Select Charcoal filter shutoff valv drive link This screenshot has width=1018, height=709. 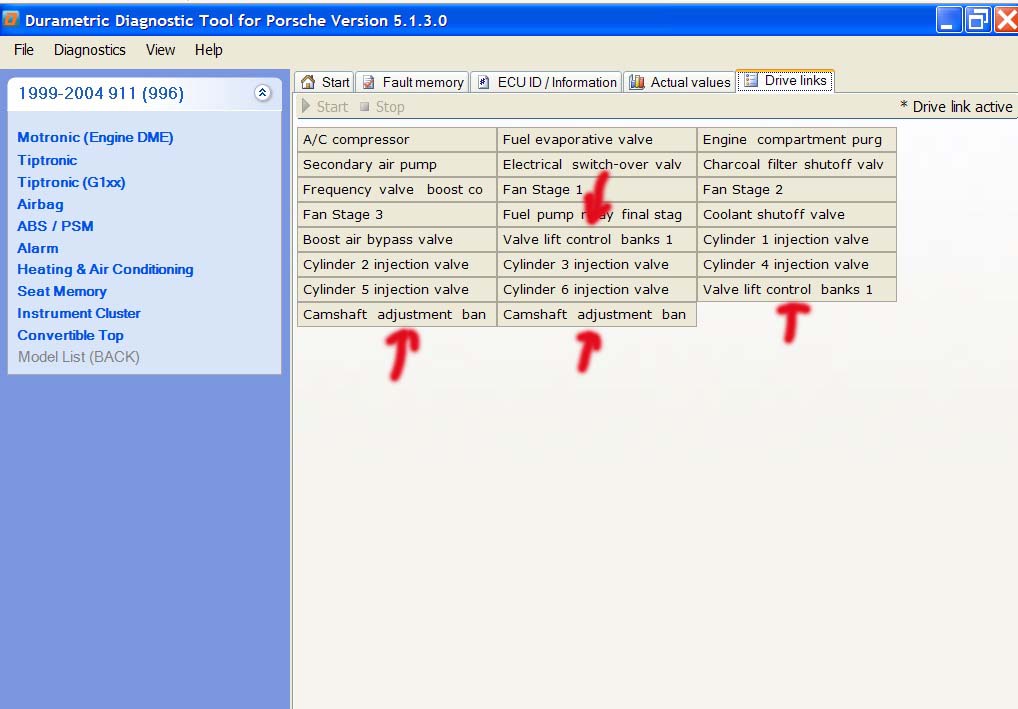pyautogui.click(x=797, y=165)
